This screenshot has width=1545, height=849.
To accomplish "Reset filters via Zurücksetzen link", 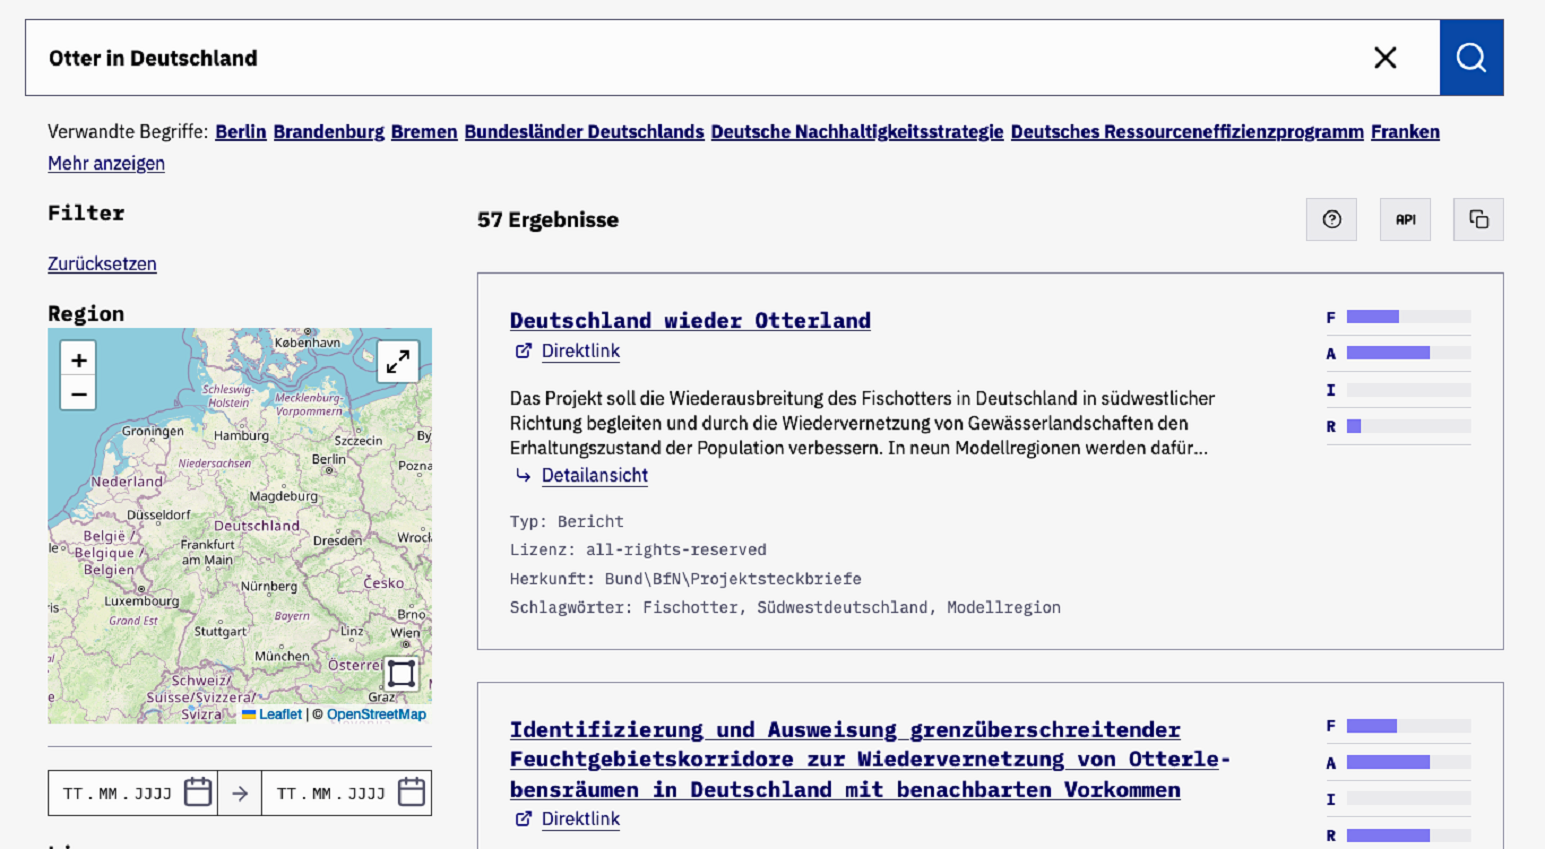I will [102, 264].
